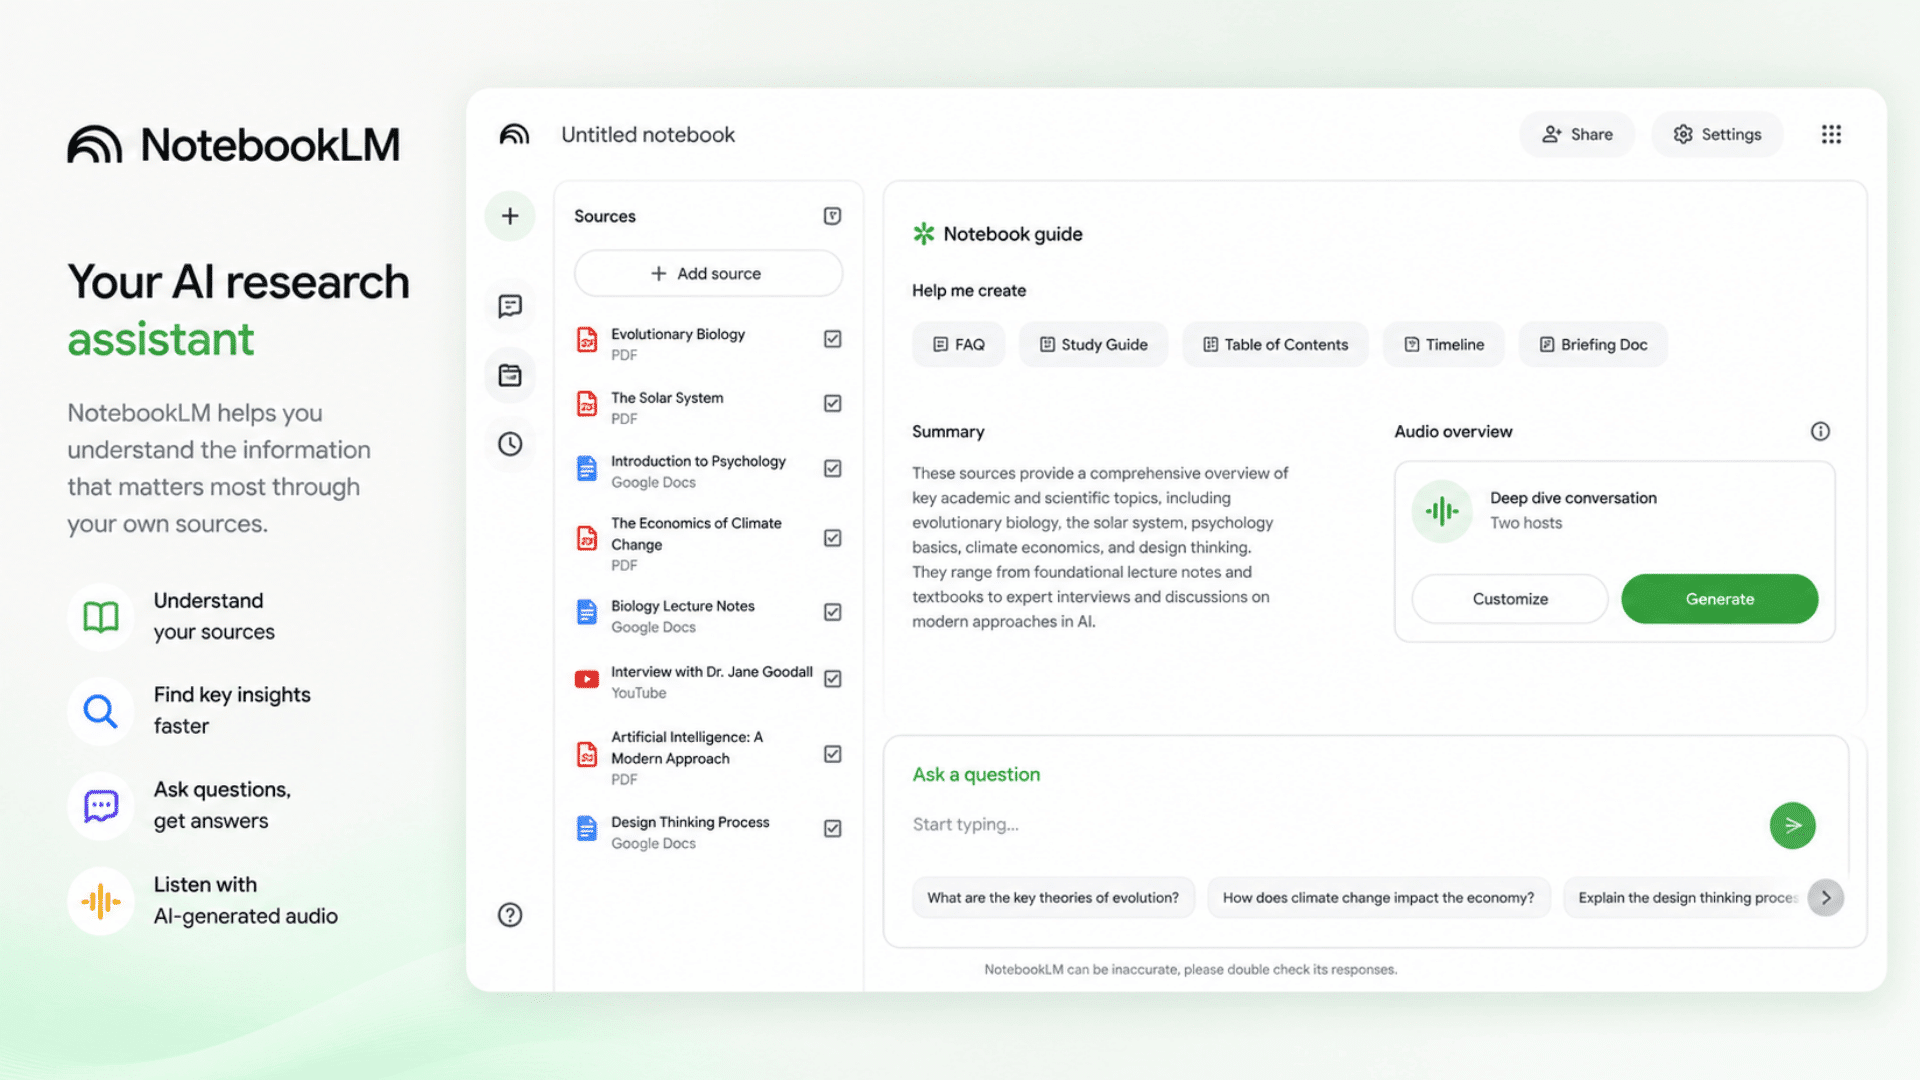Screen dimensions: 1920x1080
Task: Toggle select-all checkbox in Sources header
Action: point(832,216)
